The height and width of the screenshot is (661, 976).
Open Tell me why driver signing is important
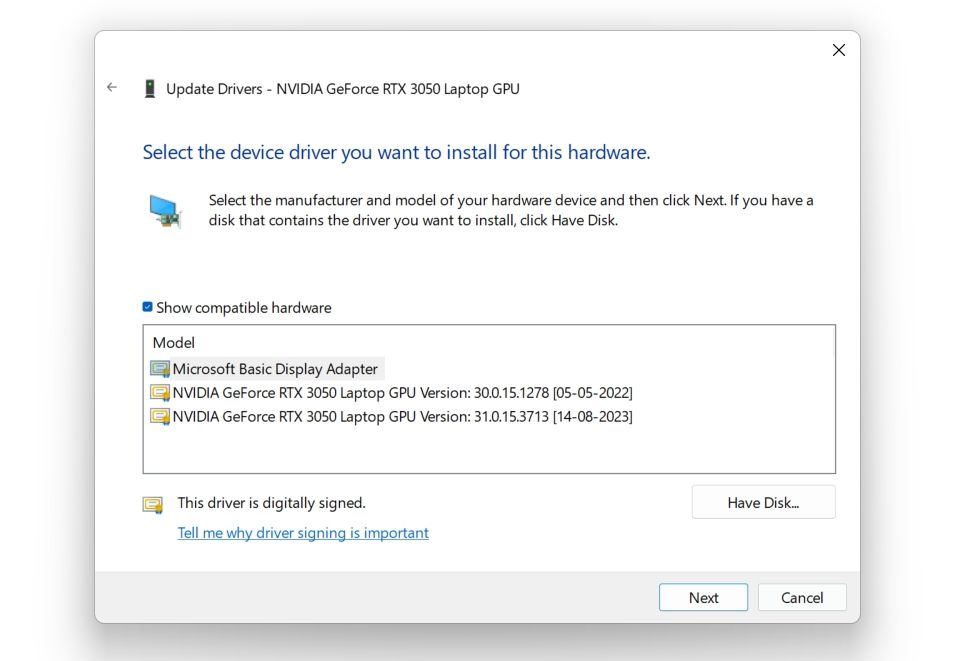click(x=303, y=533)
